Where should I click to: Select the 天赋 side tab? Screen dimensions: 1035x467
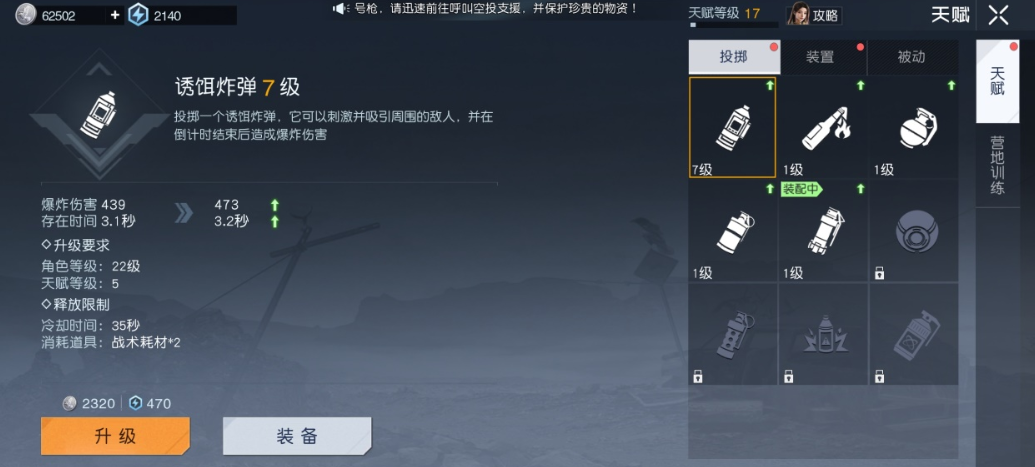coord(997,81)
